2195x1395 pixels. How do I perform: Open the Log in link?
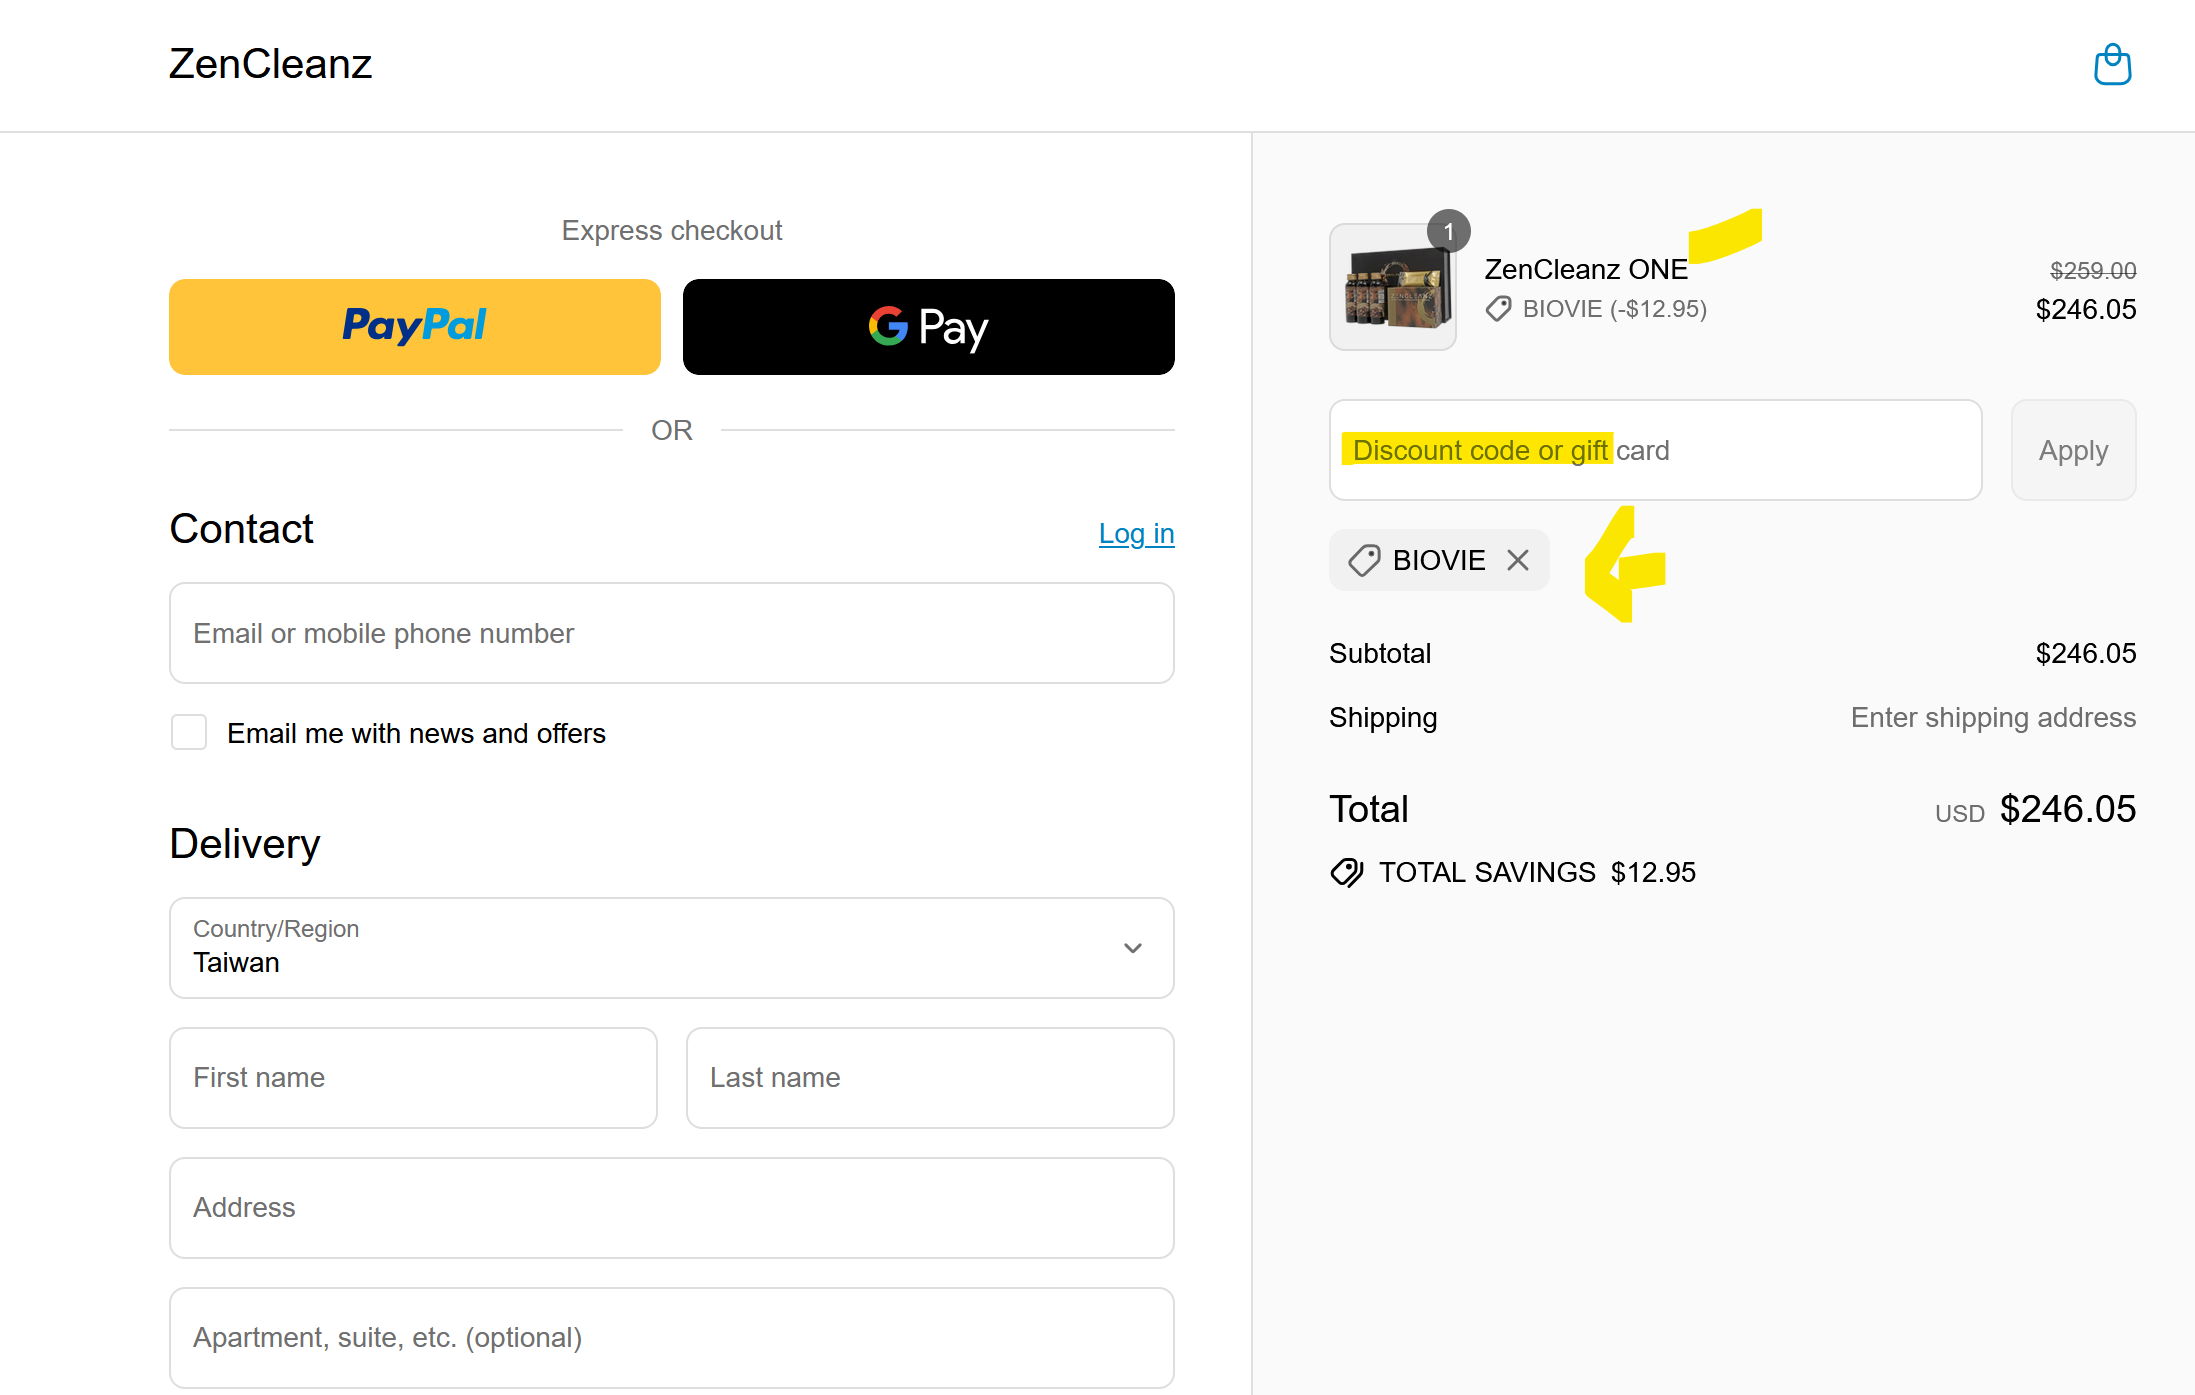(x=1136, y=534)
